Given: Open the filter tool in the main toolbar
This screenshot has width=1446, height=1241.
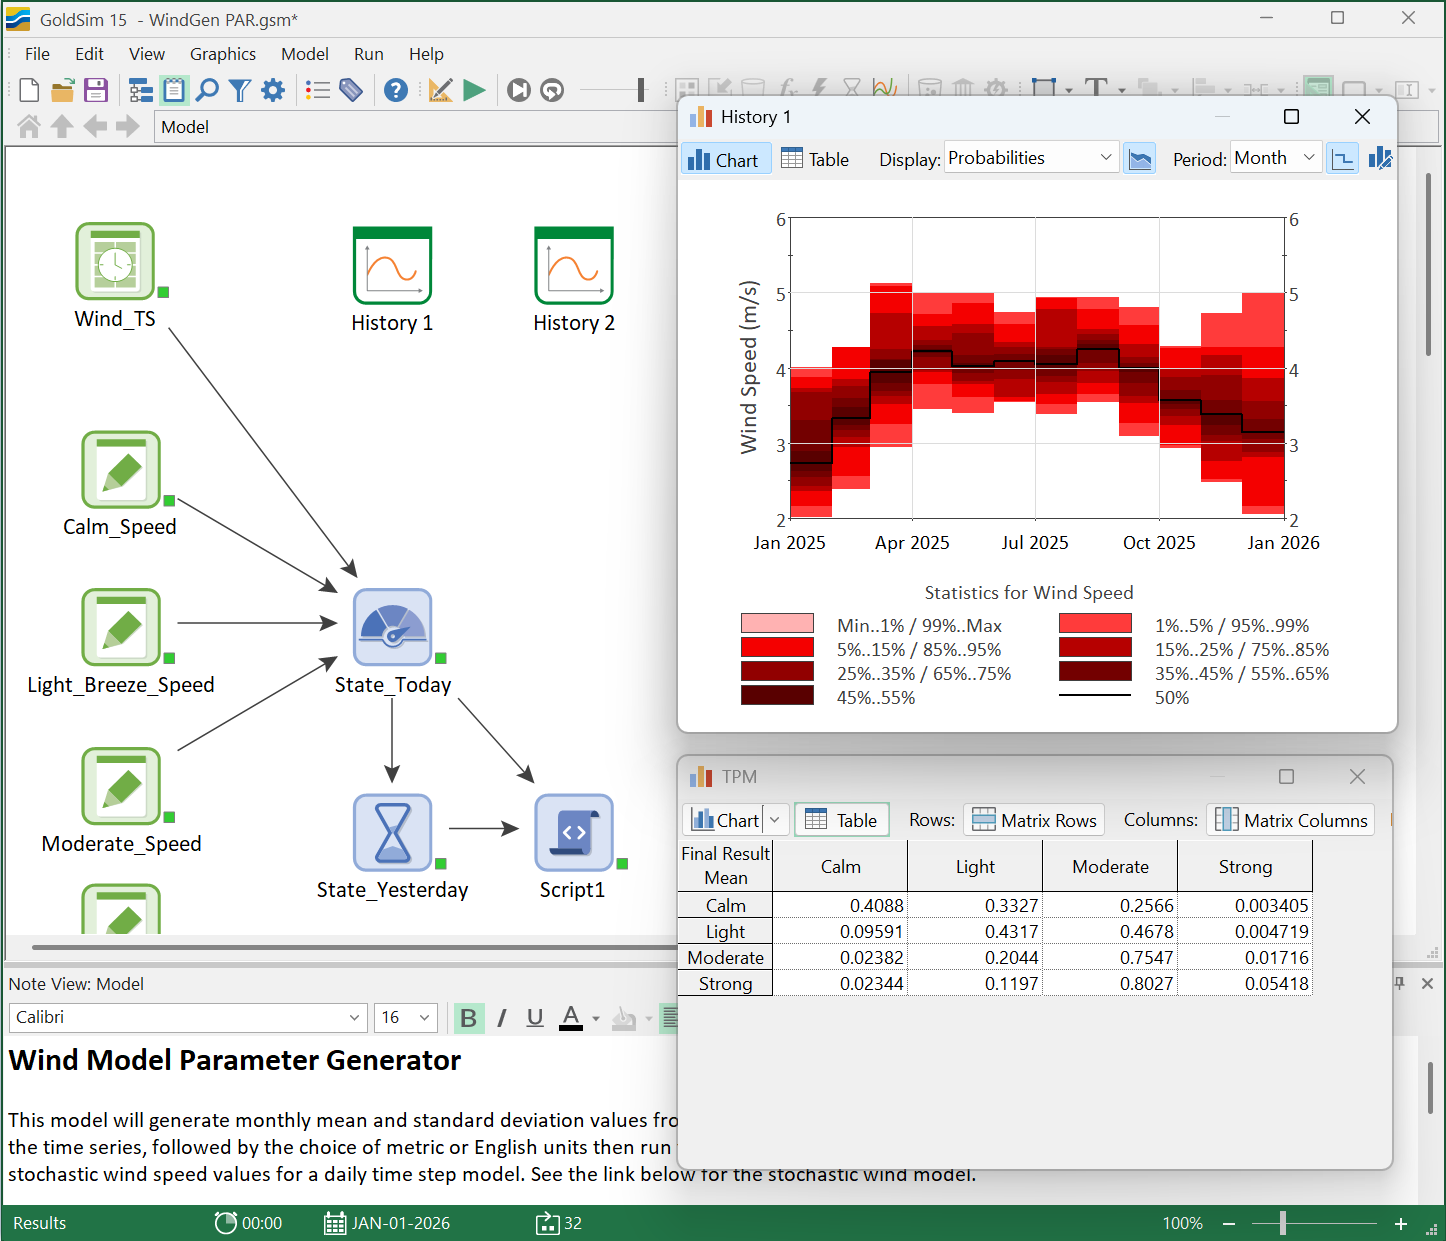Looking at the screenshot, I should (x=240, y=90).
